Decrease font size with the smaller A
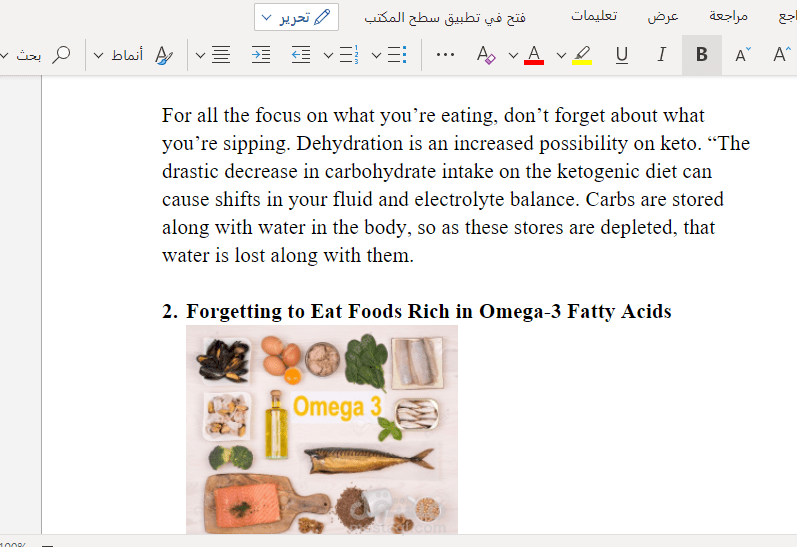 (x=742, y=55)
